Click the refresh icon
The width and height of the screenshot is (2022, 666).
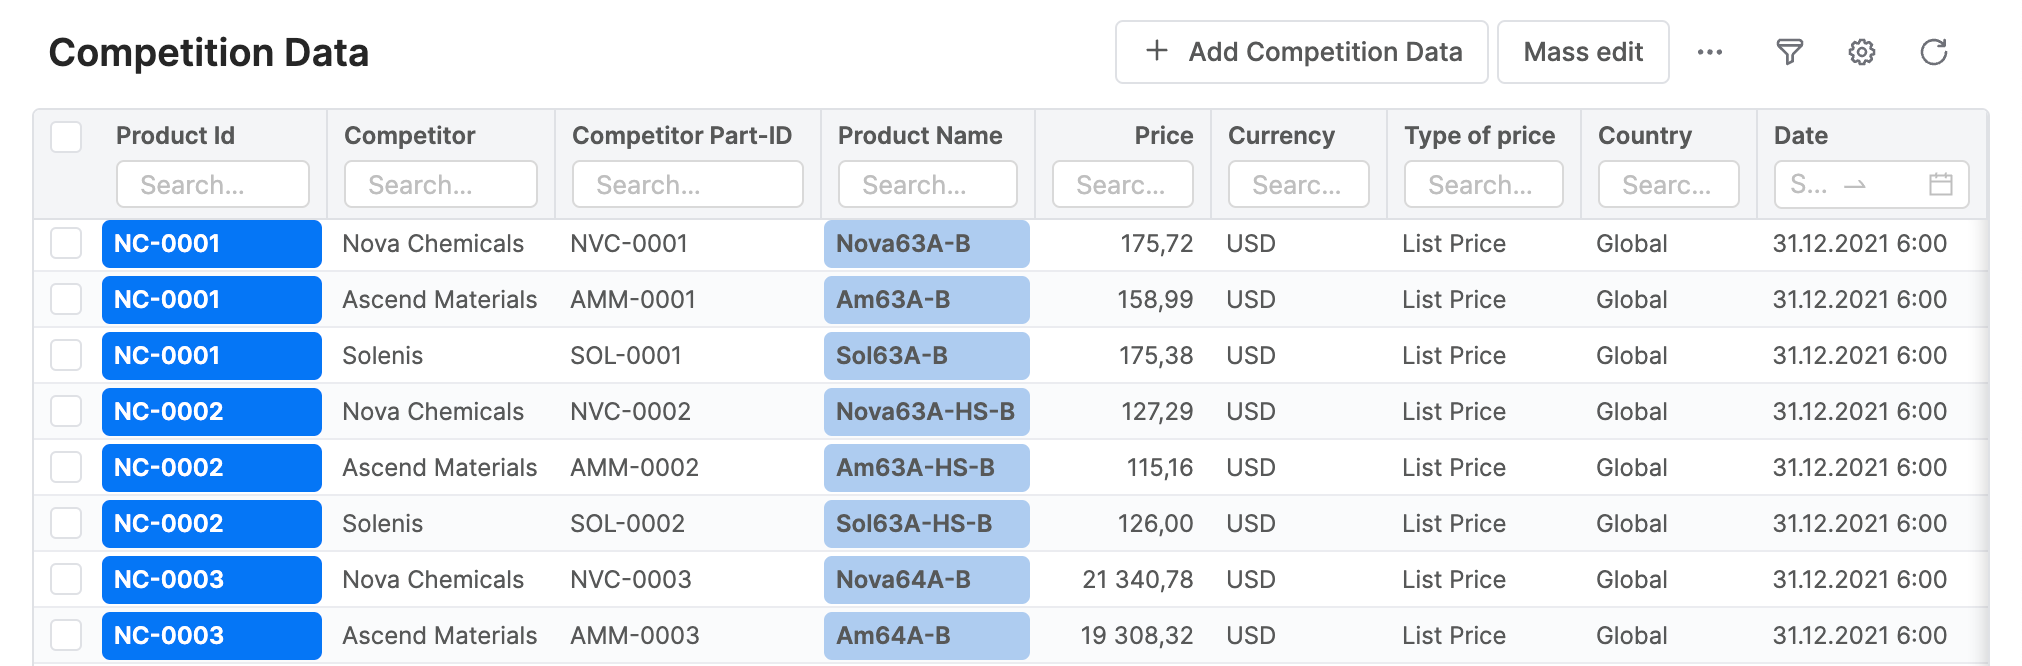coord(1933,52)
